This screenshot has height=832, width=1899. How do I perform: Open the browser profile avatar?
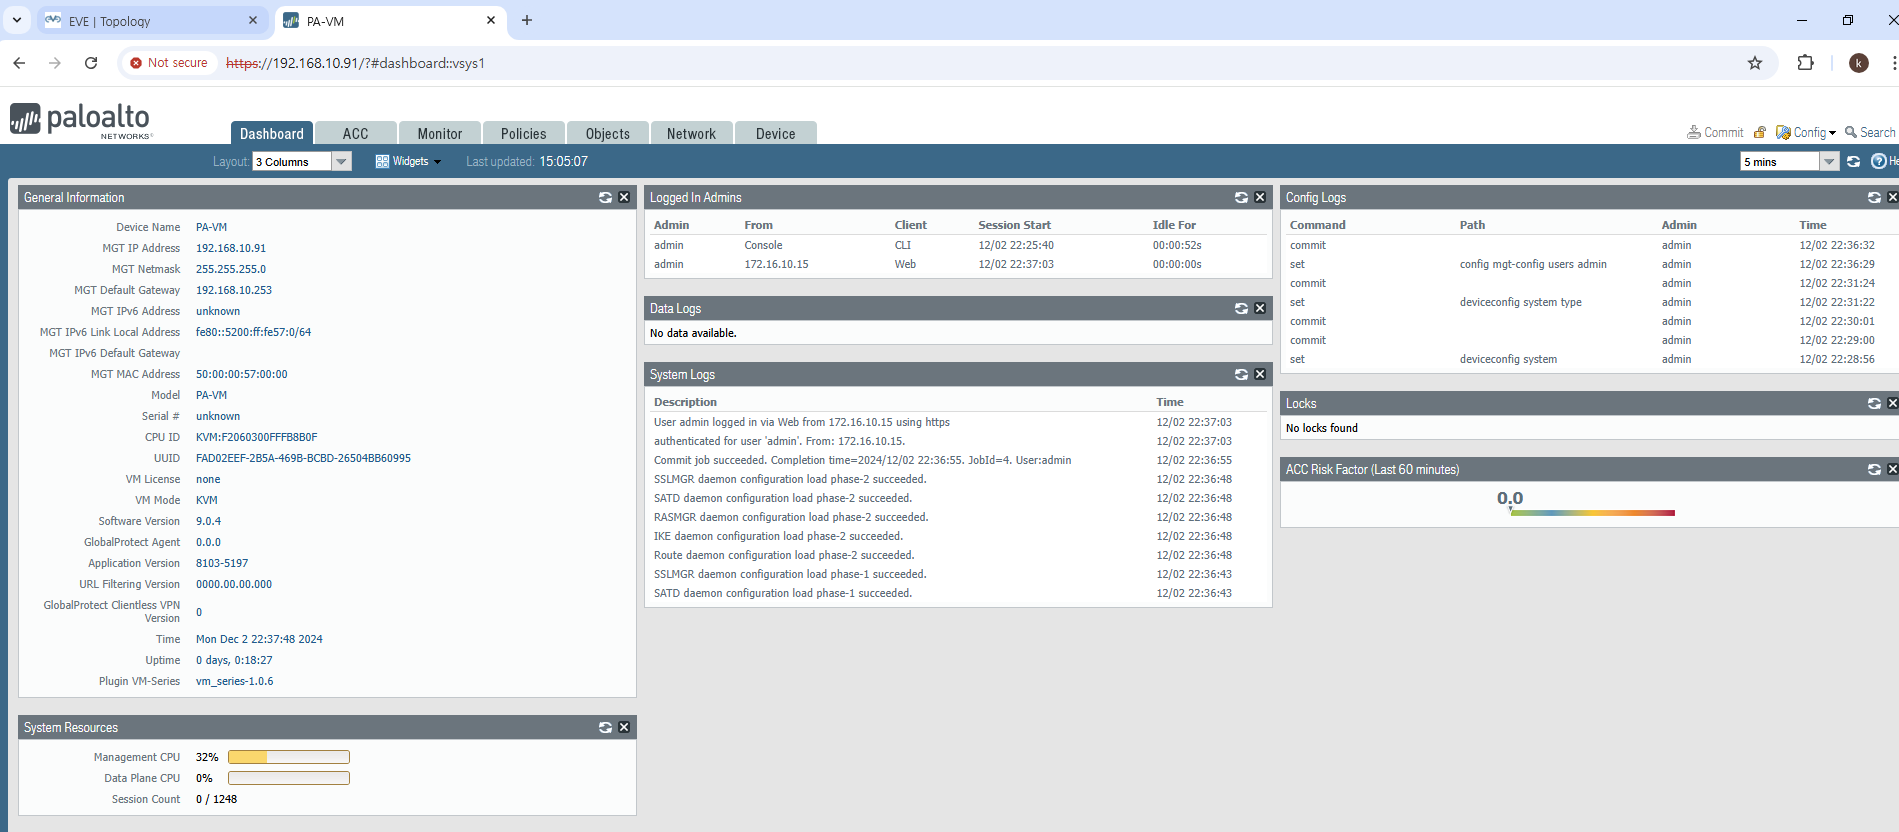coord(1859,63)
